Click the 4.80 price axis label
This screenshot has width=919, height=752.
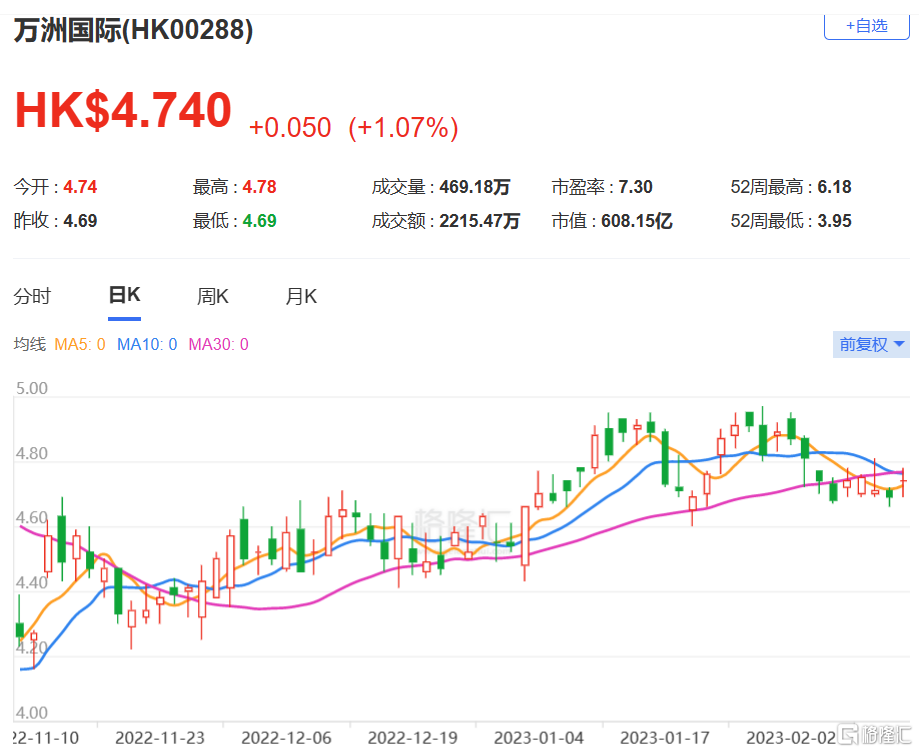pos(32,453)
